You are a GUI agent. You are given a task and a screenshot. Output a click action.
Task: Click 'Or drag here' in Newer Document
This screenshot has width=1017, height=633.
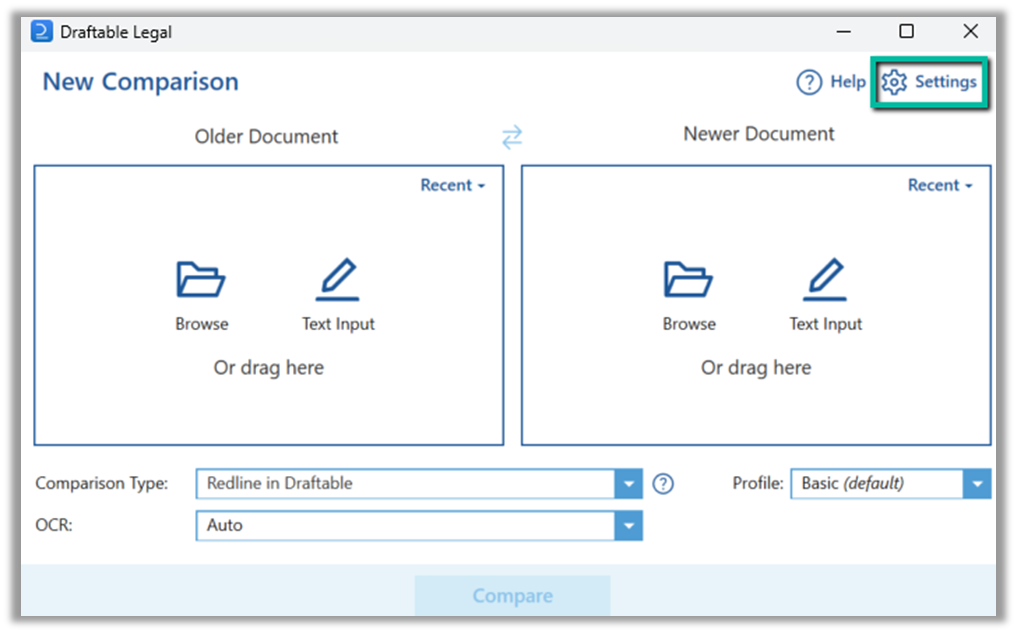coord(756,368)
